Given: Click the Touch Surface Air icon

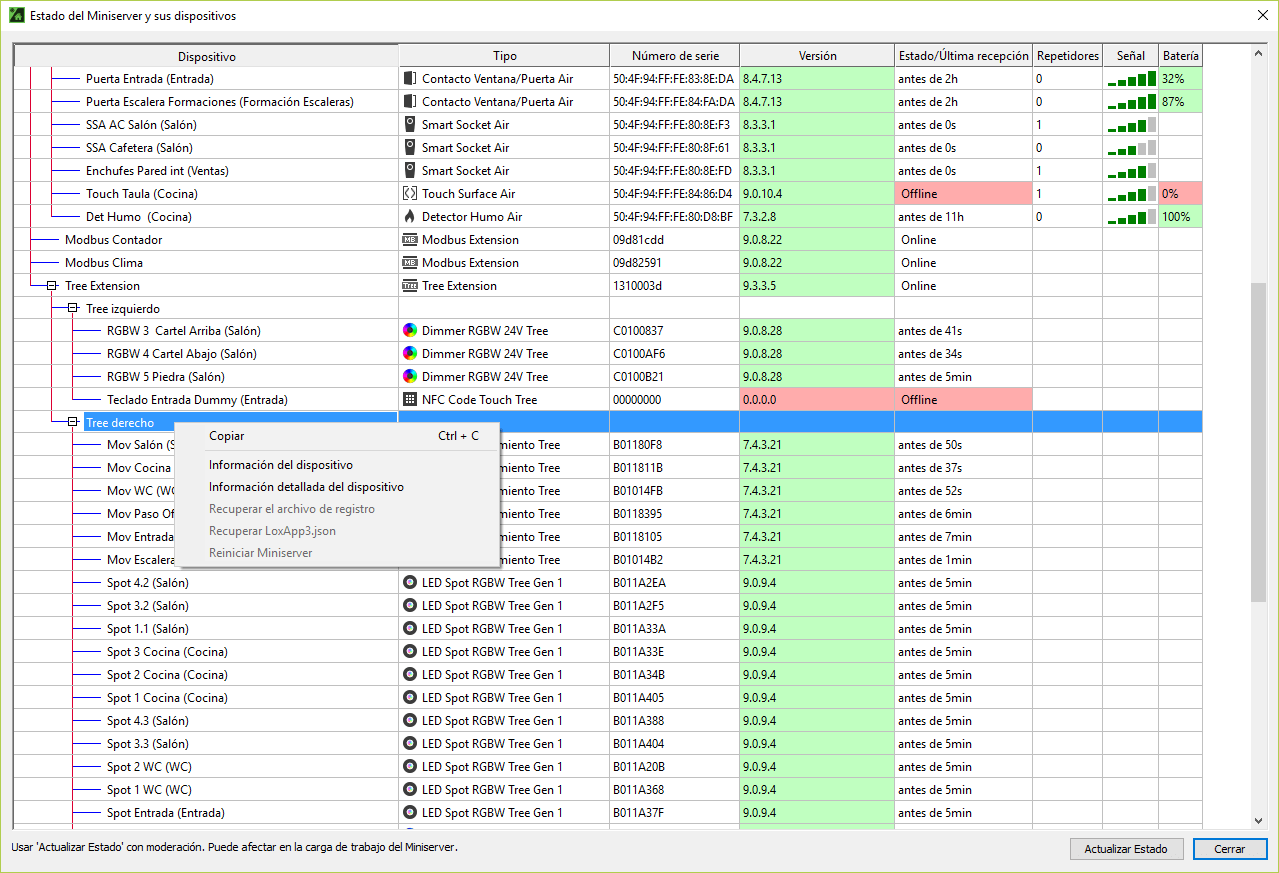Looking at the screenshot, I should (x=409, y=193).
